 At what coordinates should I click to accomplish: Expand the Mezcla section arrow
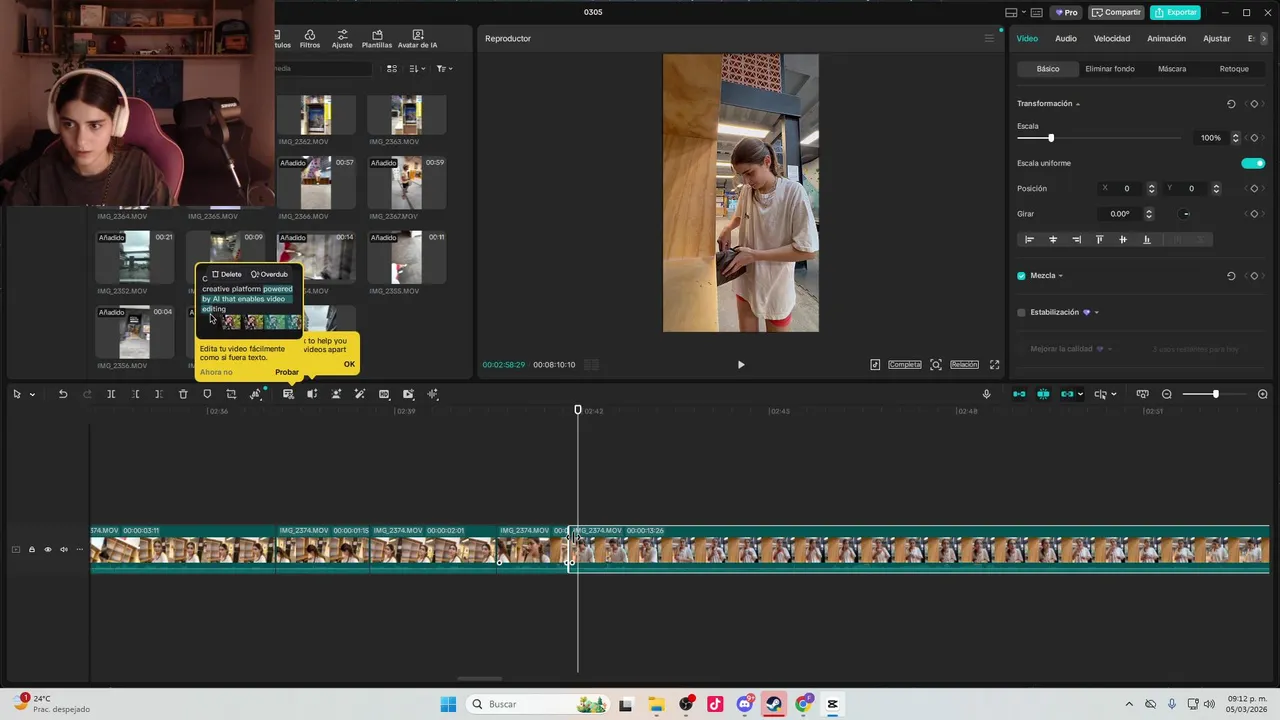coord(1061,276)
